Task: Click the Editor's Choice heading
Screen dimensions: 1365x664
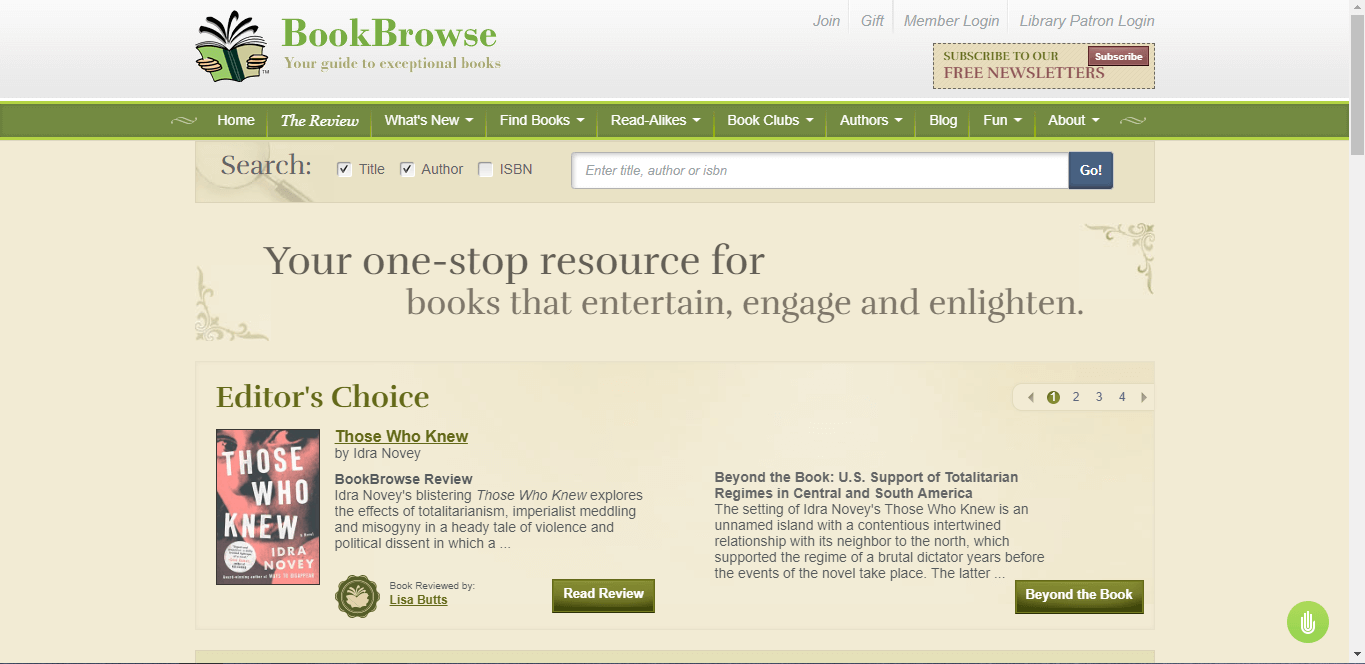Action: pos(322,397)
